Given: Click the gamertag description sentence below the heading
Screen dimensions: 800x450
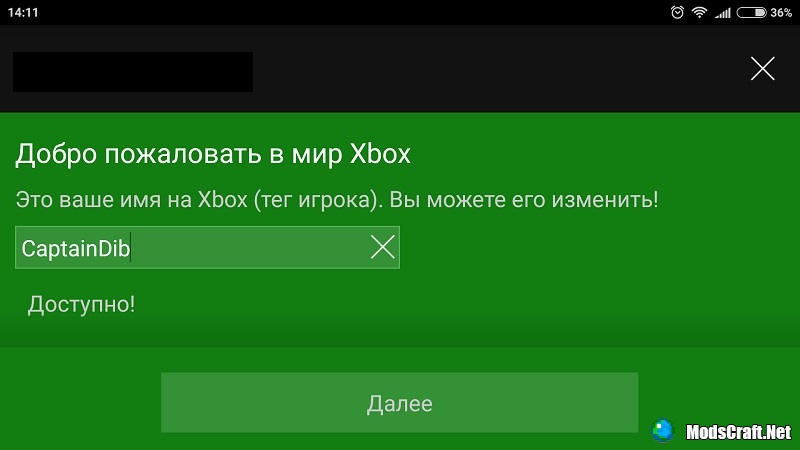Looking at the screenshot, I should click(337, 199).
